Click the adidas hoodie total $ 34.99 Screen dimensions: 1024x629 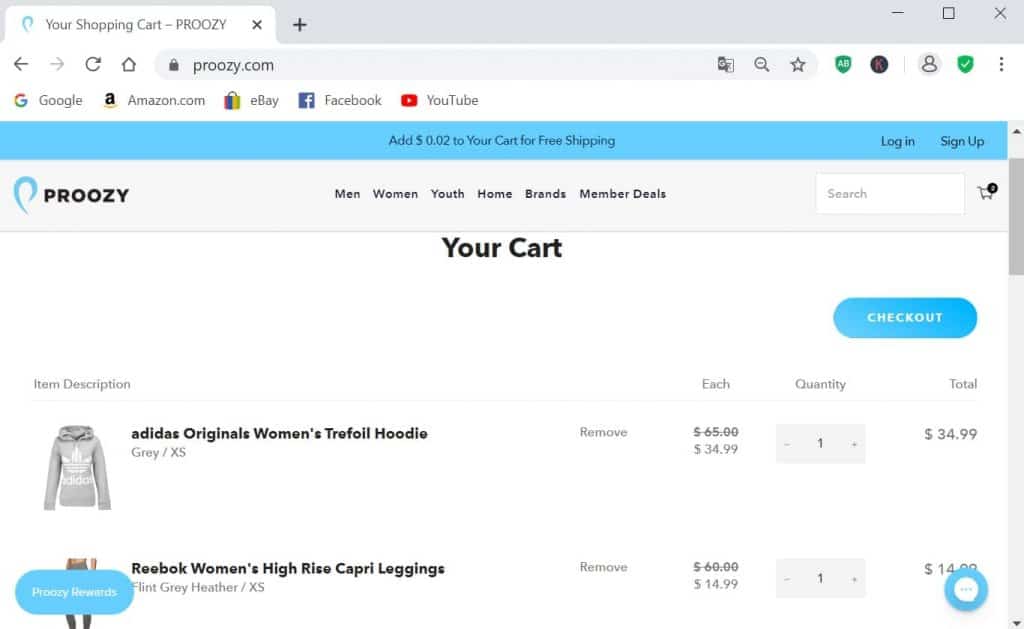coord(950,434)
